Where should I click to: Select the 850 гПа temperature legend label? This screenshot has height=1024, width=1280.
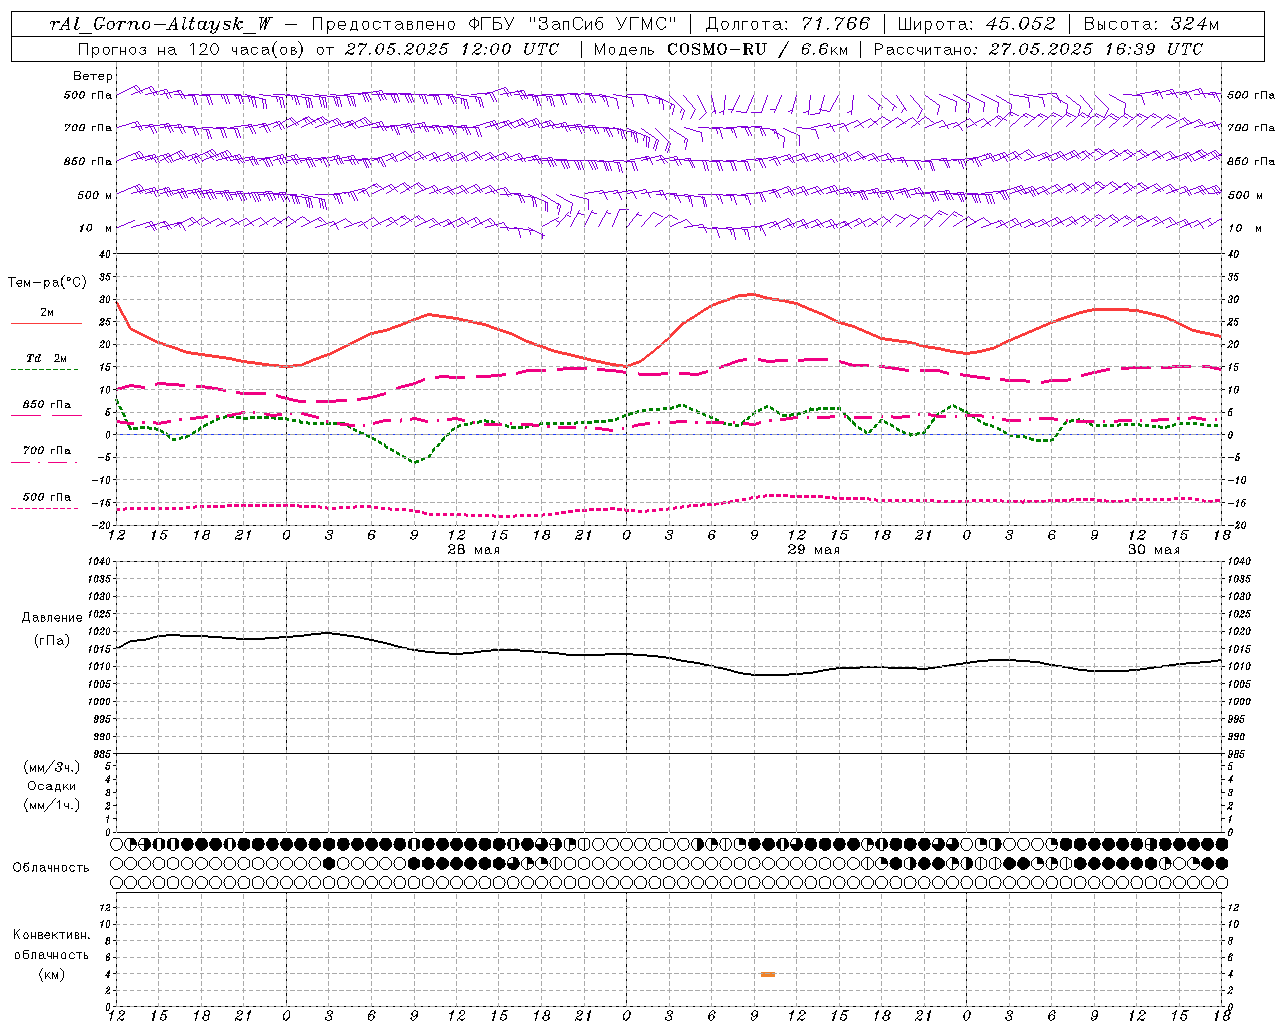(47, 405)
